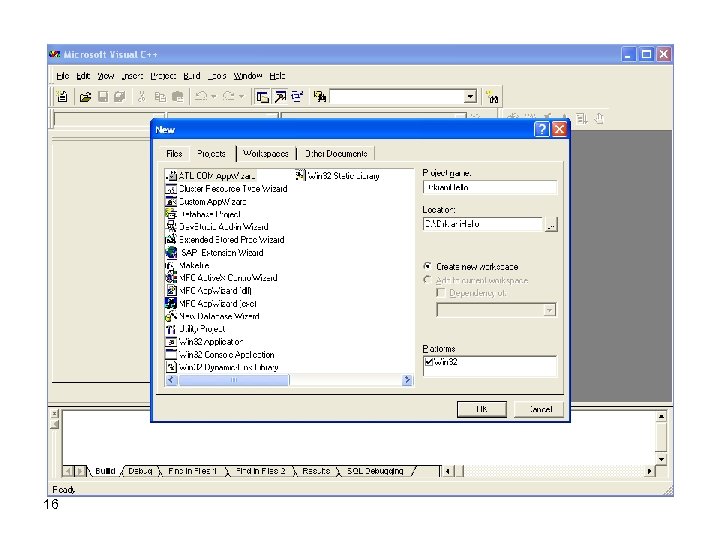Toggle the Dependency of checkbox

(441, 293)
